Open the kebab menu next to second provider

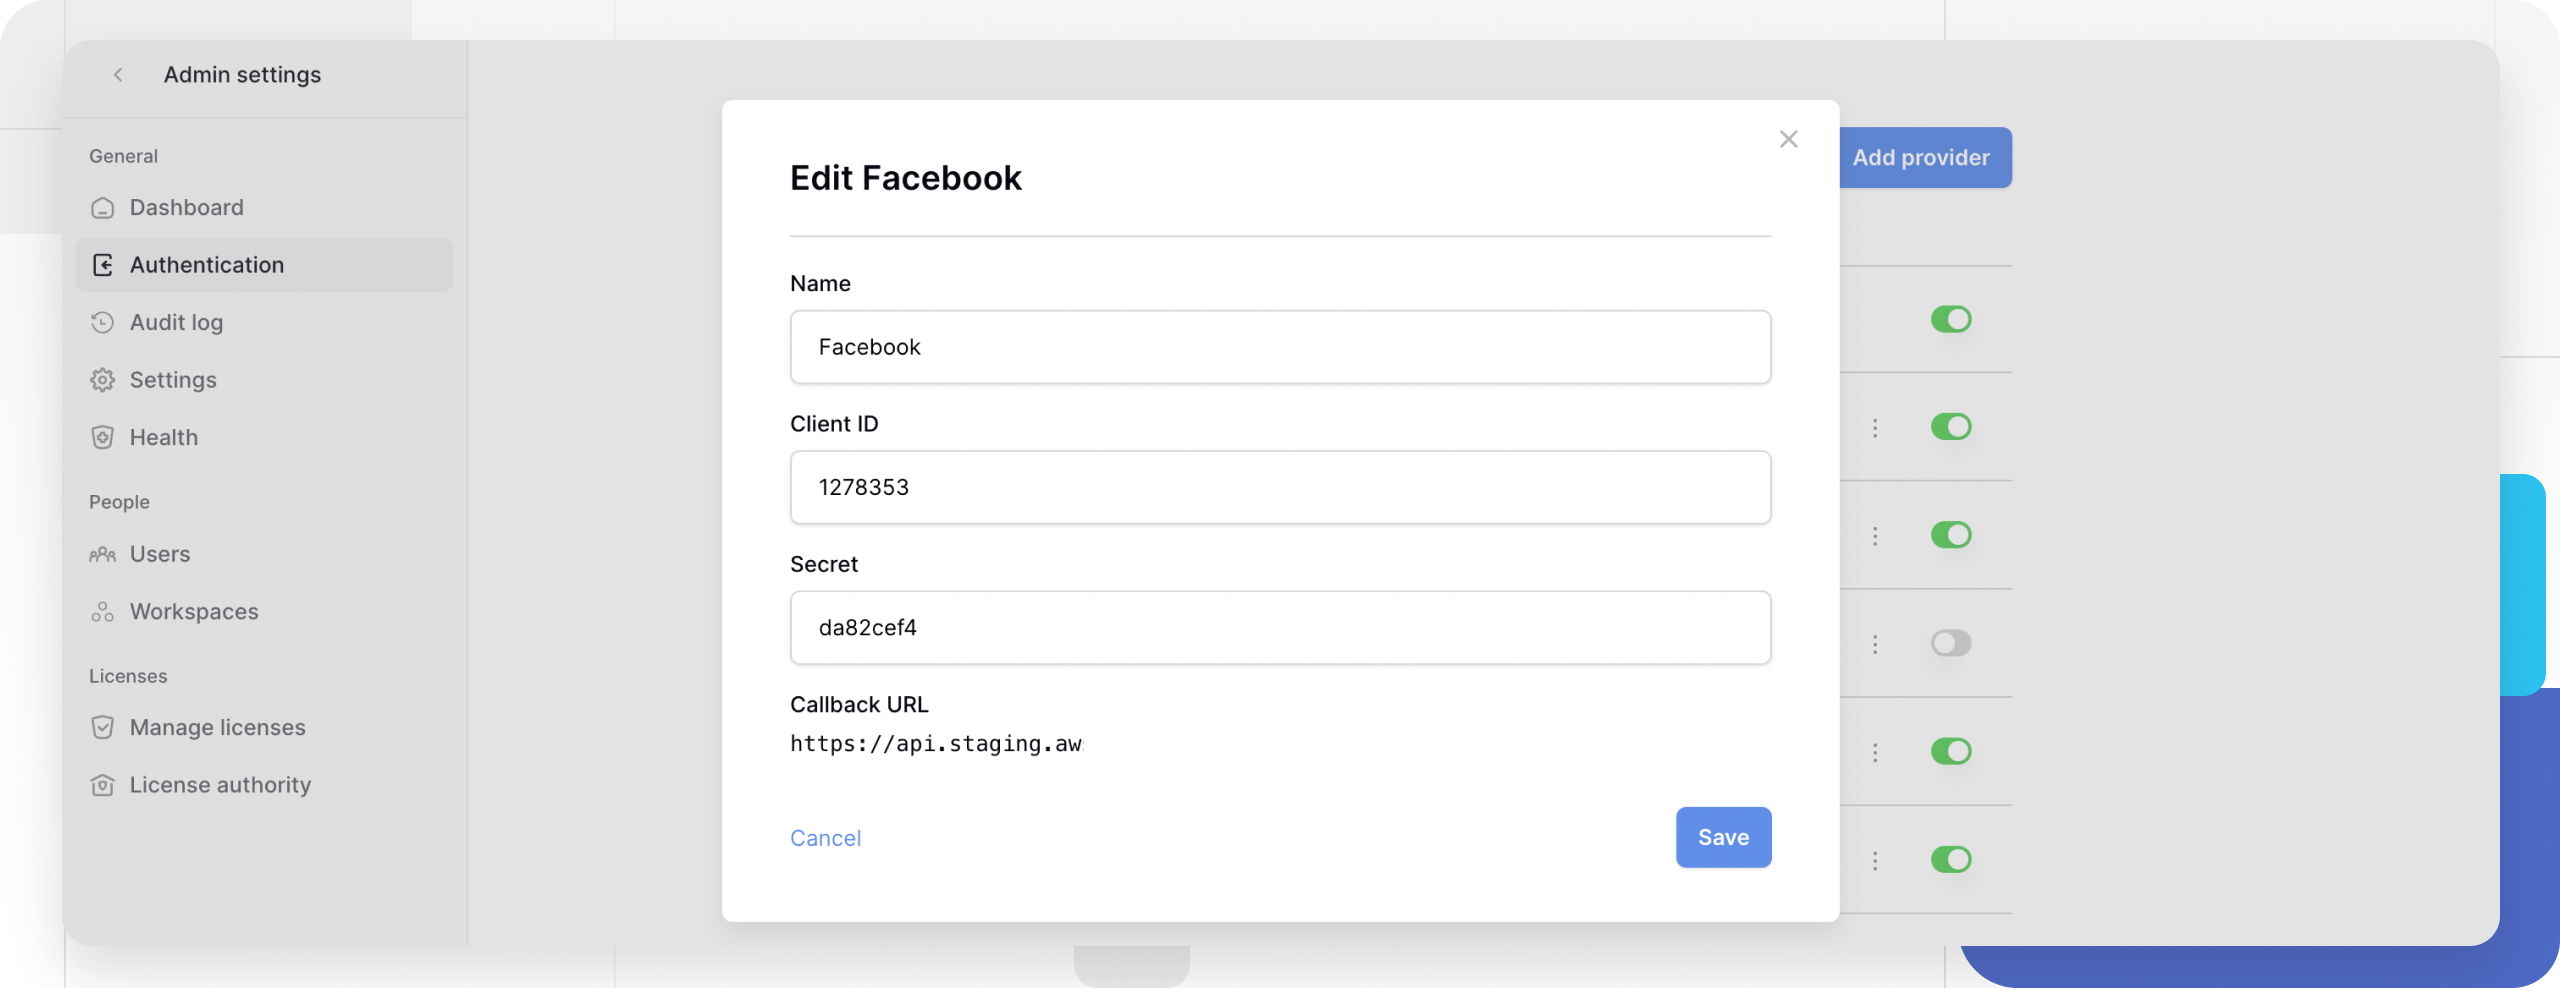coord(1874,427)
